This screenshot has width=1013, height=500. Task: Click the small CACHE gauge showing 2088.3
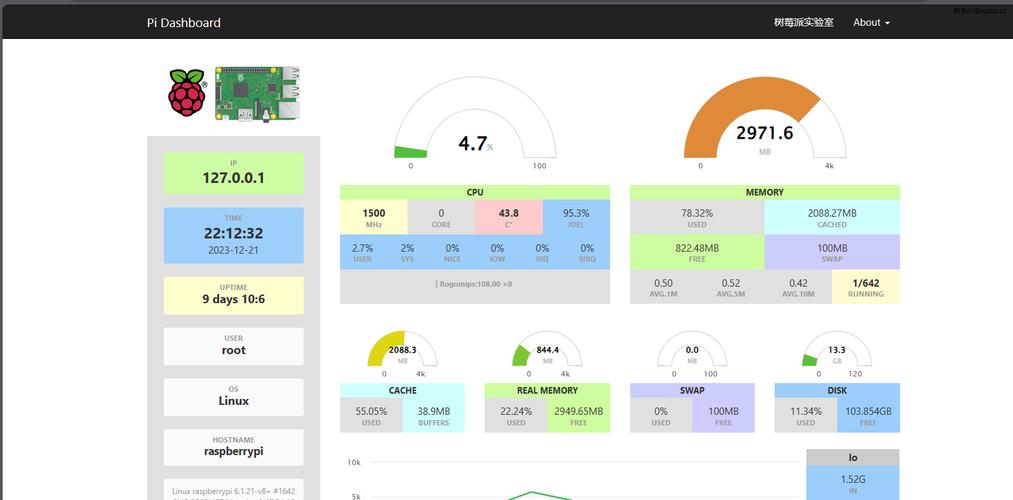pyautogui.click(x=402, y=353)
